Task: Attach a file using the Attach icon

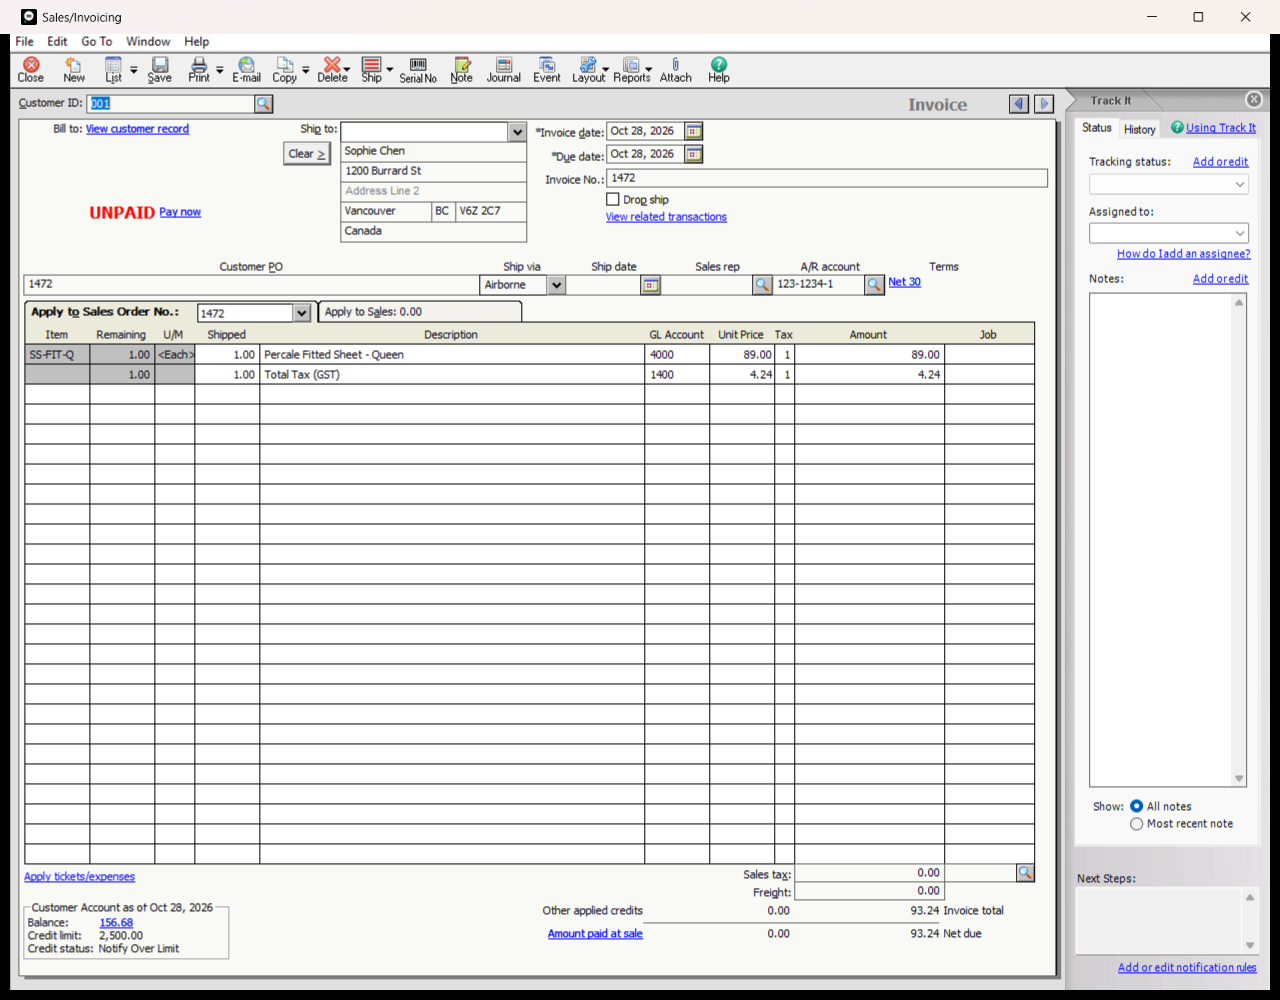Action: [676, 70]
